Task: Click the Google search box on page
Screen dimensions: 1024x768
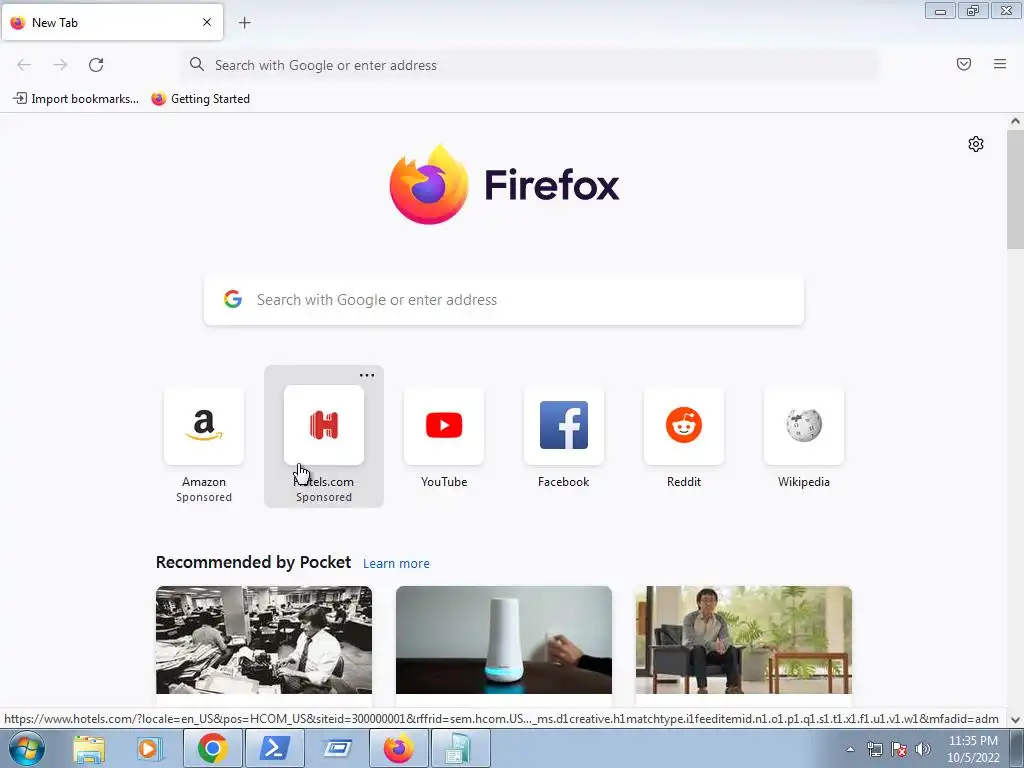Action: [504, 300]
